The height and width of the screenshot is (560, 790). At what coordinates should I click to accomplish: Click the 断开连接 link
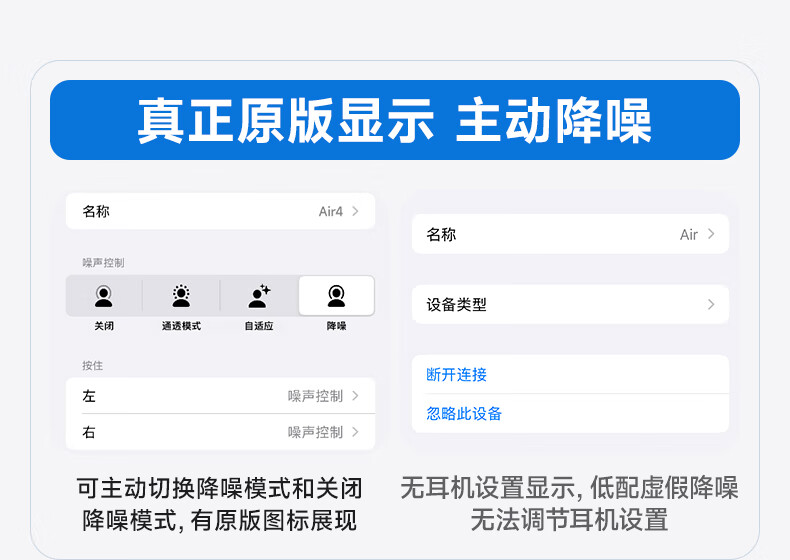coord(456,375)
